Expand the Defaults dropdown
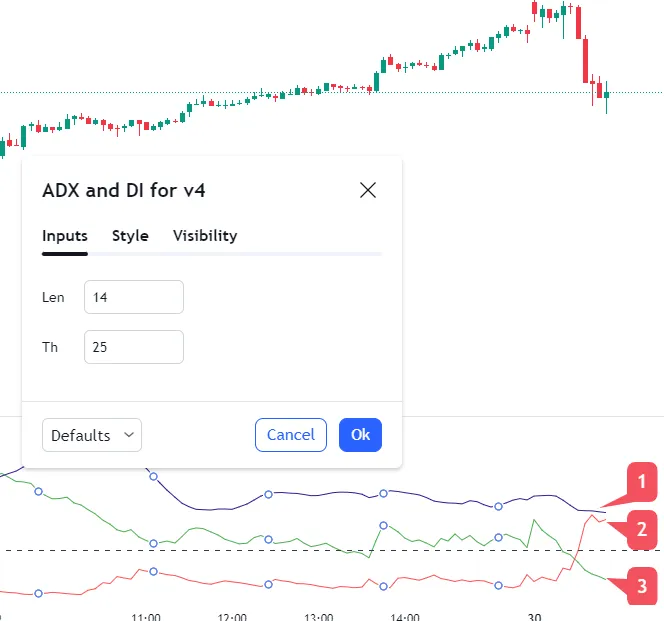Image resolution: width=664 pixels, height=621 pixels. coord(92,435)
